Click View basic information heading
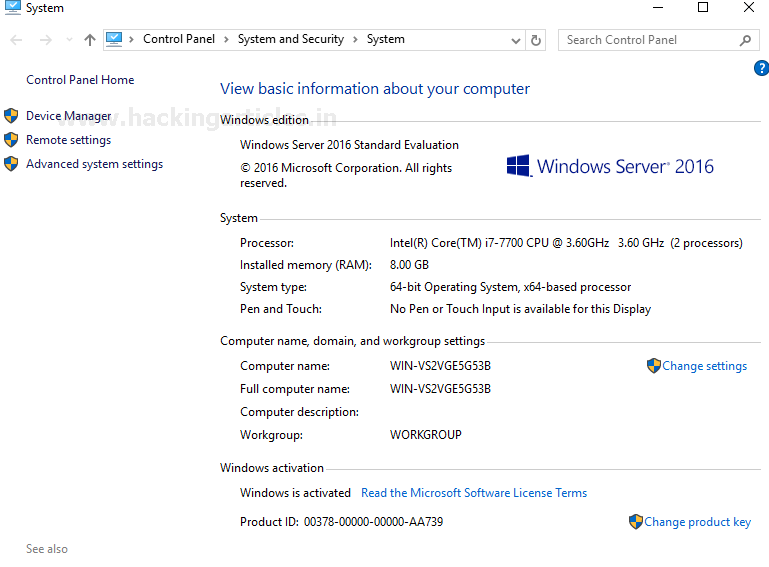The image size is (769, 567). click(x=375, y=89)
